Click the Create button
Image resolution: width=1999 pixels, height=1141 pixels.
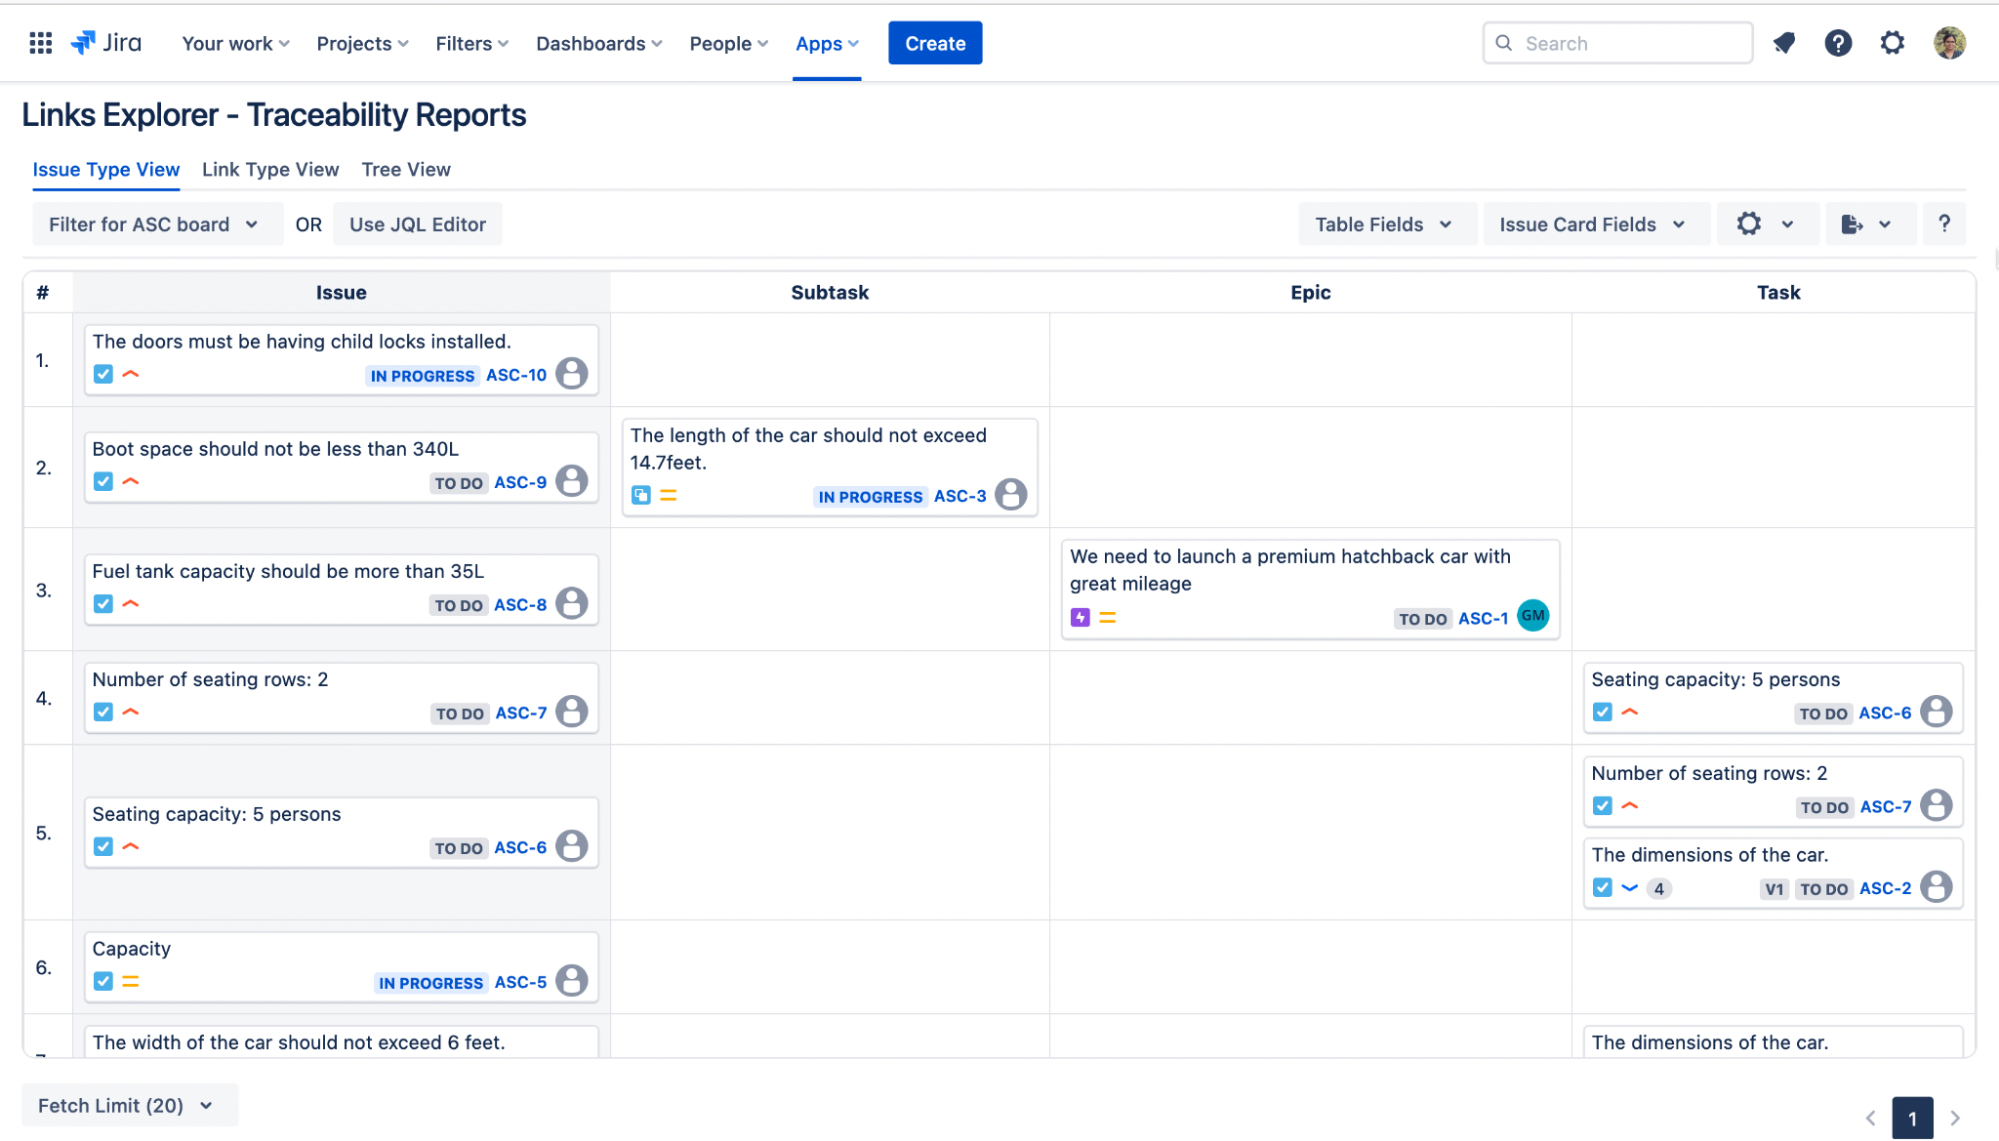click(x=935, y=43)
